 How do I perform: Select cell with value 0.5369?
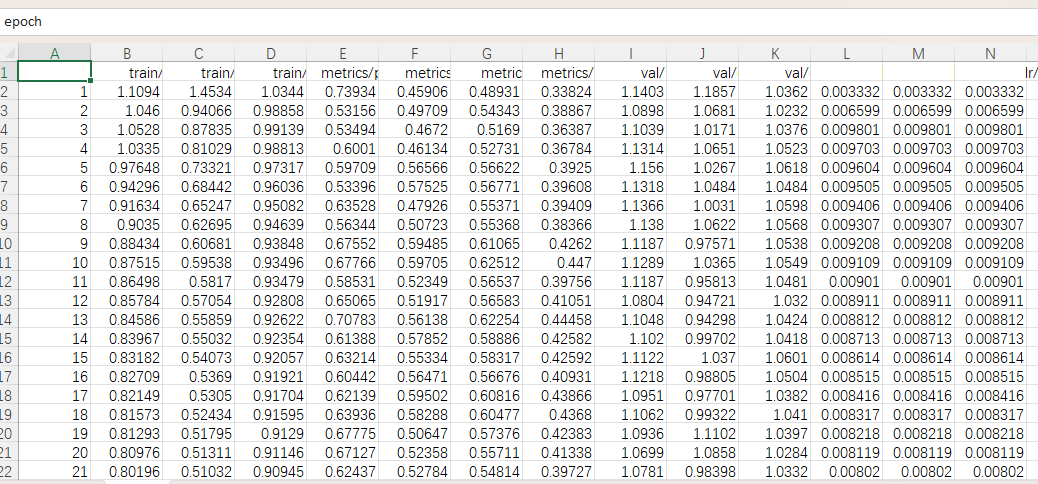coord(199,377)
